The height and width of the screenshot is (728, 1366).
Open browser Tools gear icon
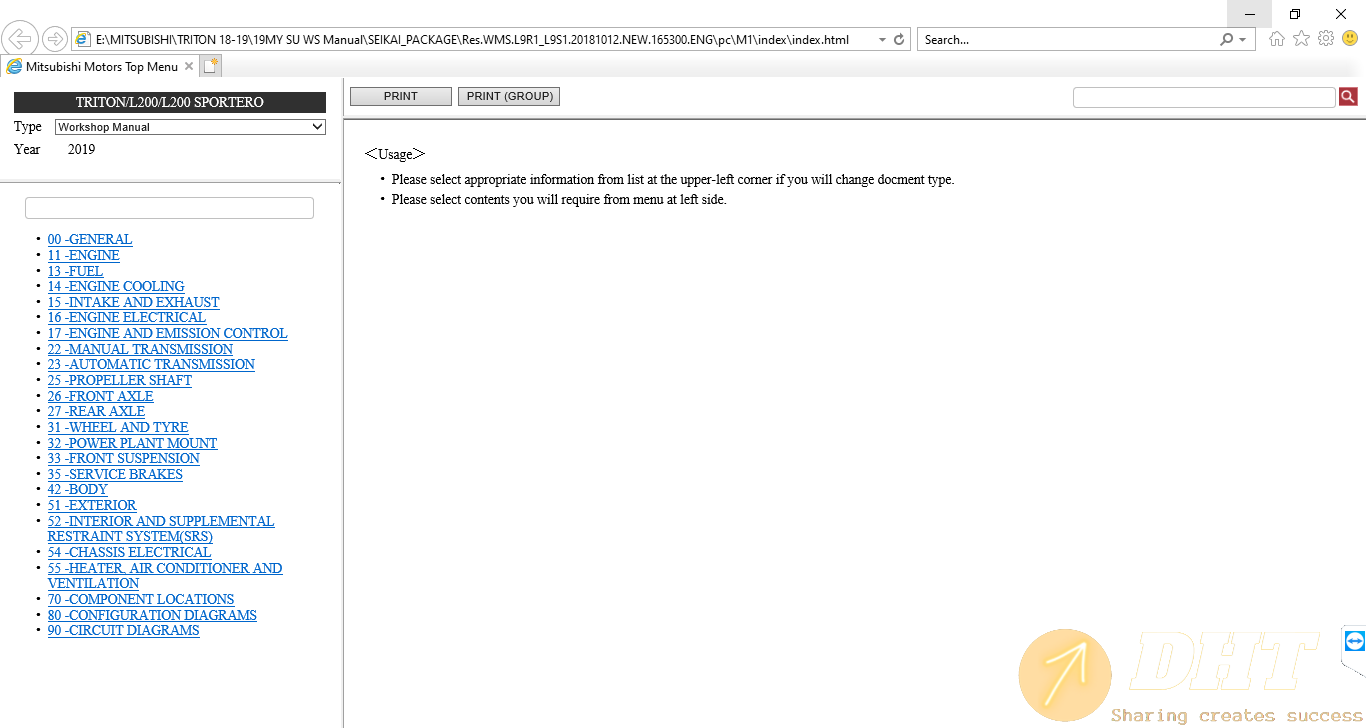point(1326,39)
